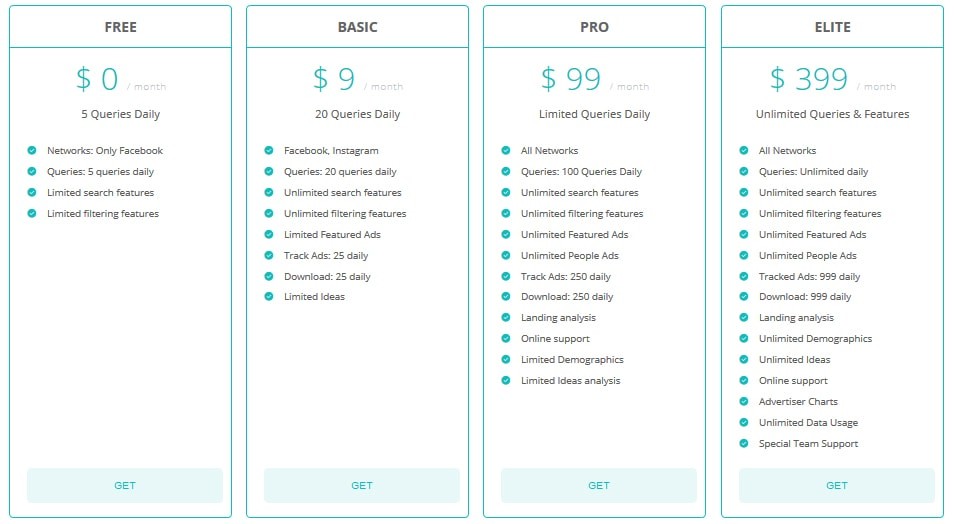Click the Landing analysis text in PRO

pos(558,318)
